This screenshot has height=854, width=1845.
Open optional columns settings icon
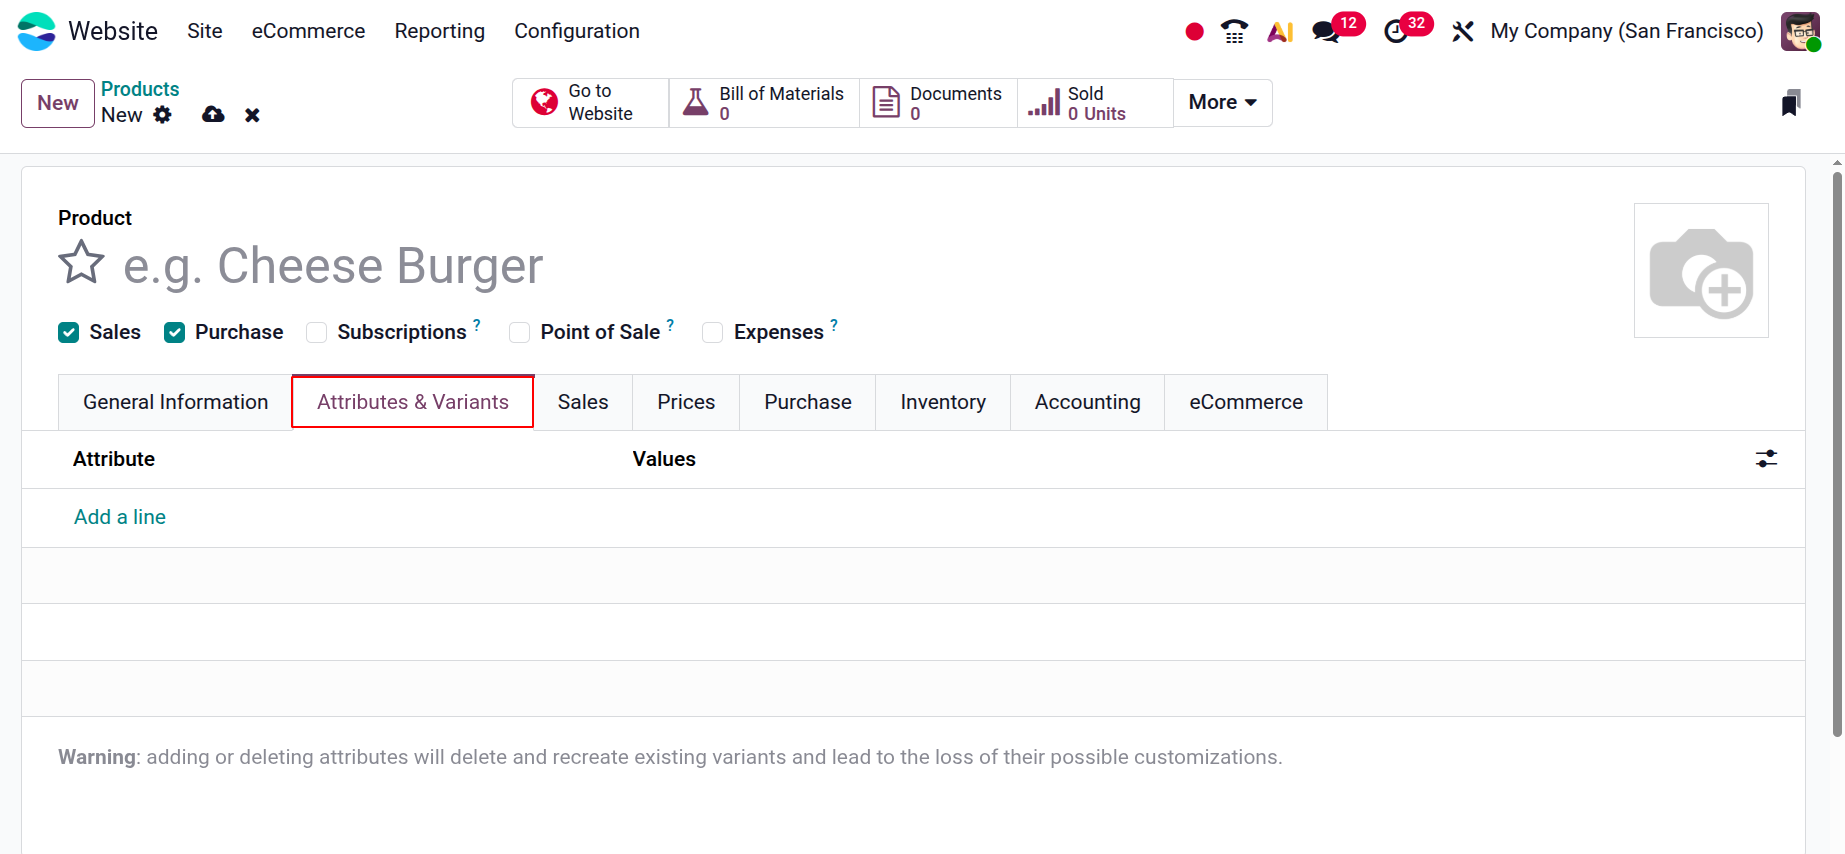[x=1766, y=459]
